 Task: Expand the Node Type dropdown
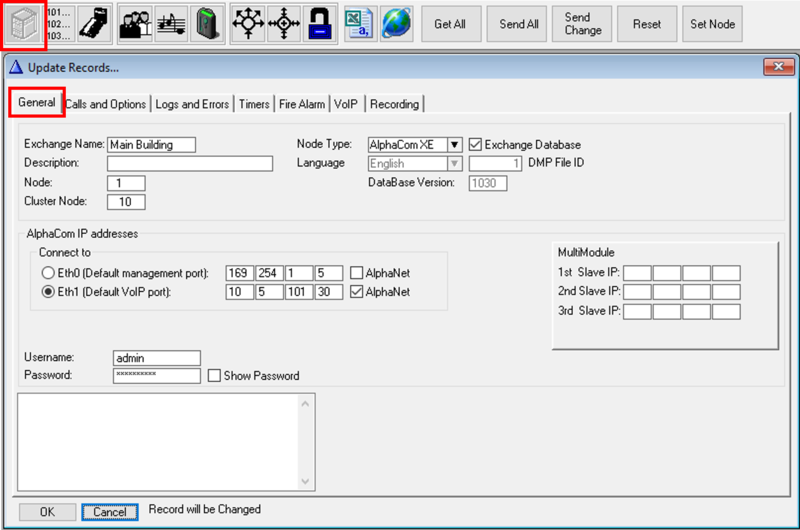click(455, 144)
